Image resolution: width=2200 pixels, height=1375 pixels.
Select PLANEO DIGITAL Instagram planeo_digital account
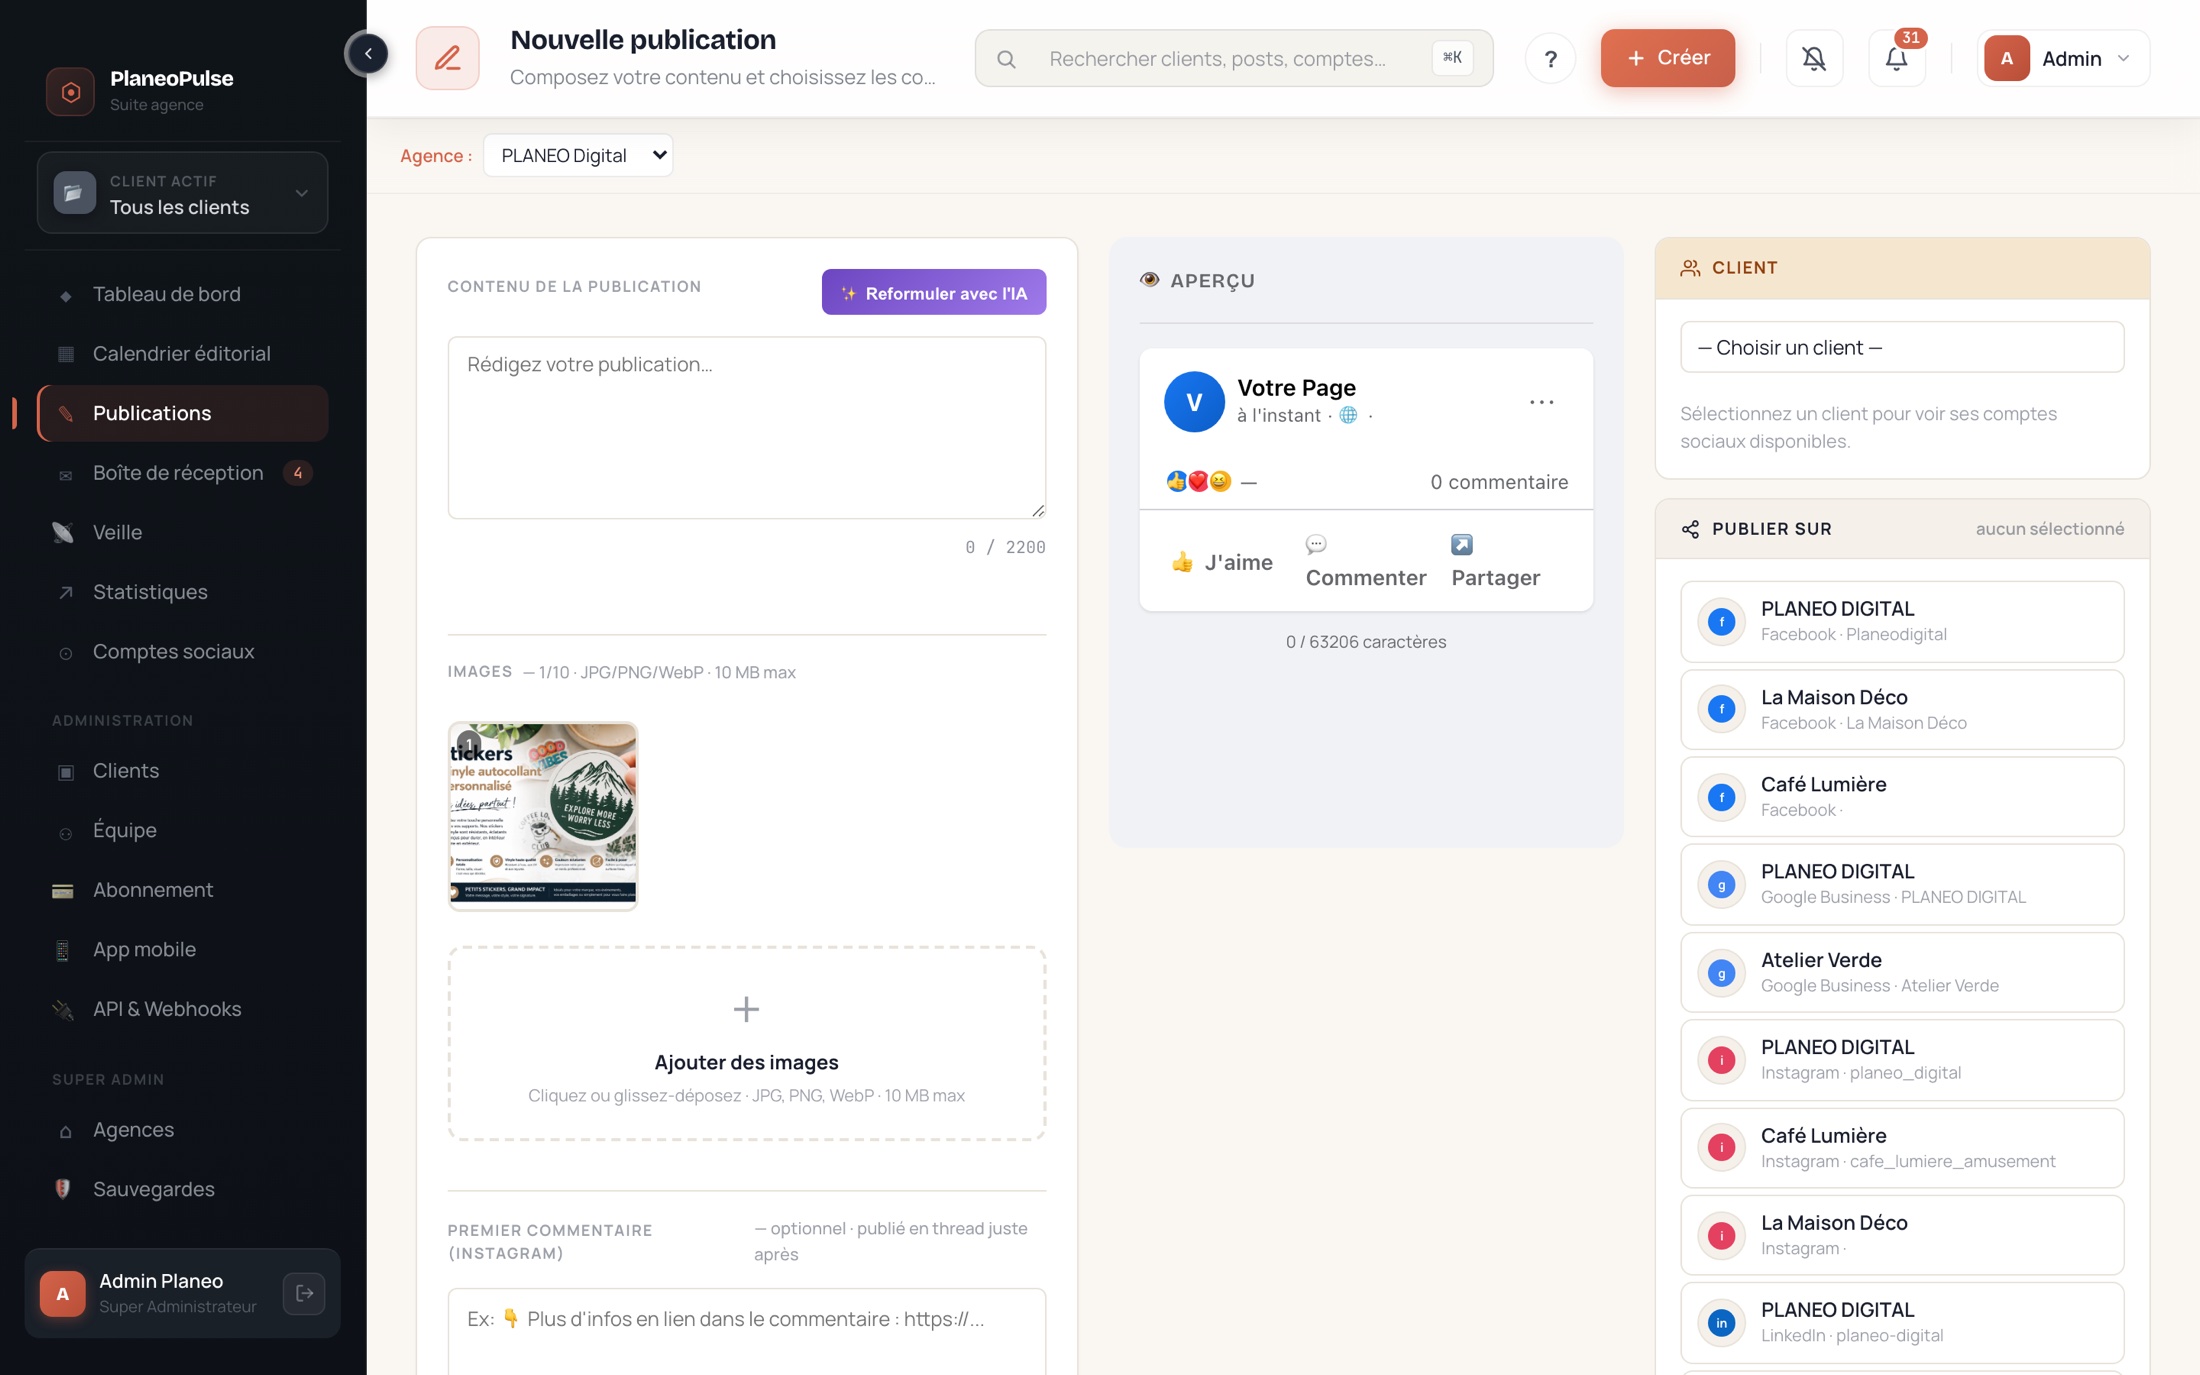pos(1901,1060)
